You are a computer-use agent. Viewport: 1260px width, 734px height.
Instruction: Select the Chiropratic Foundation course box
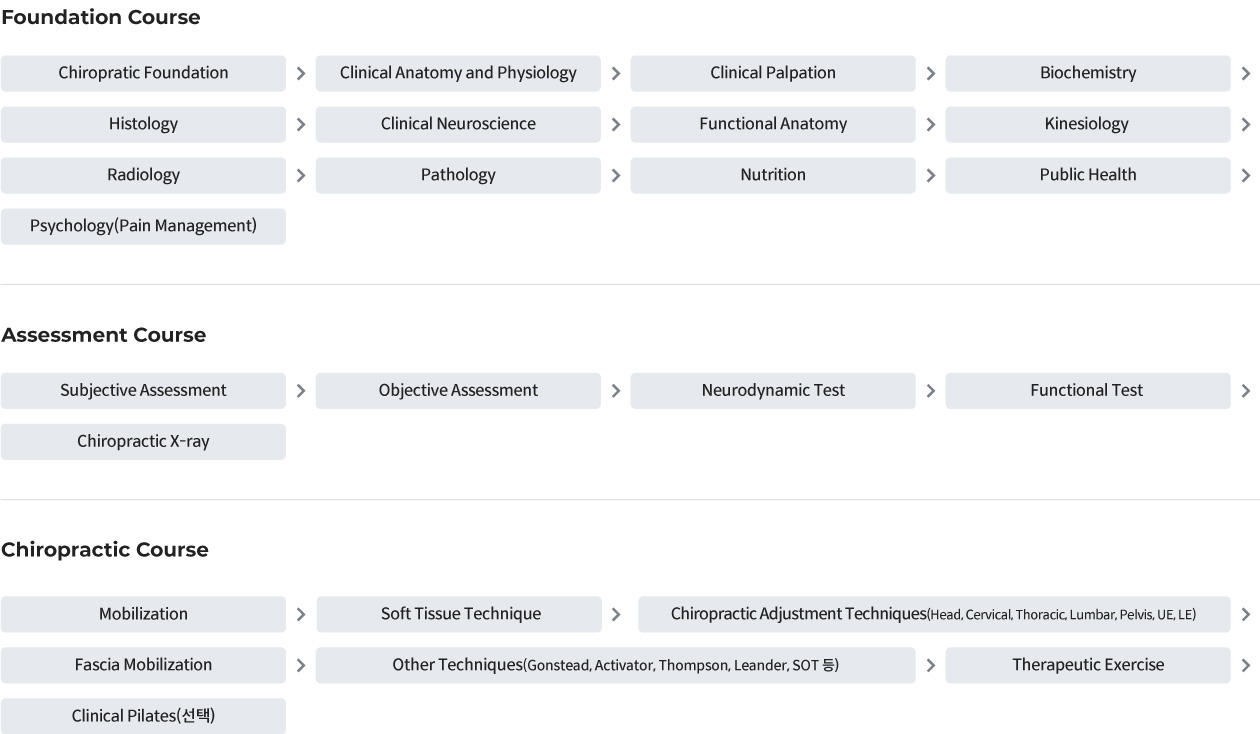143,73
